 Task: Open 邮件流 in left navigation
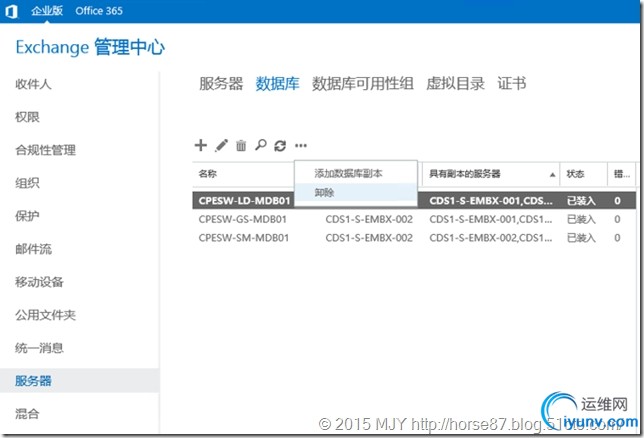[33, 249]
